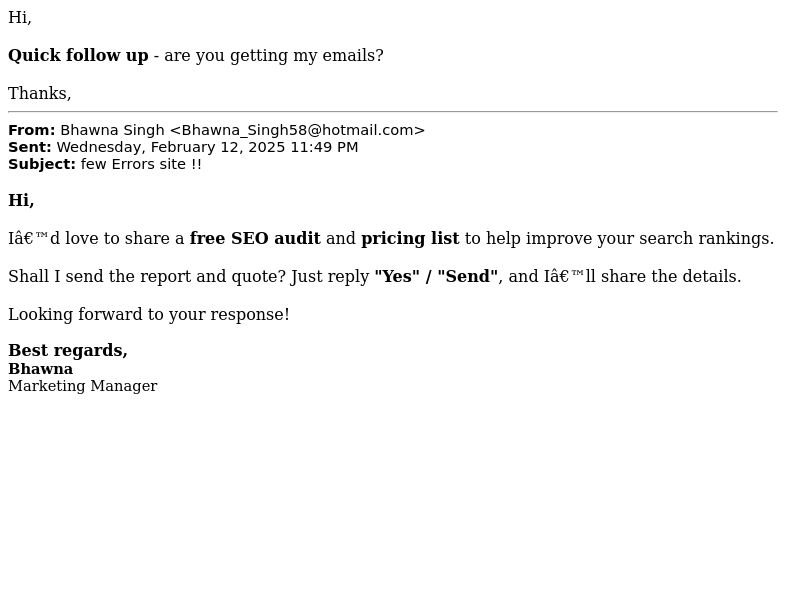
Task: Click the 'Subject:' header label
Action: [x=42, y=164]
